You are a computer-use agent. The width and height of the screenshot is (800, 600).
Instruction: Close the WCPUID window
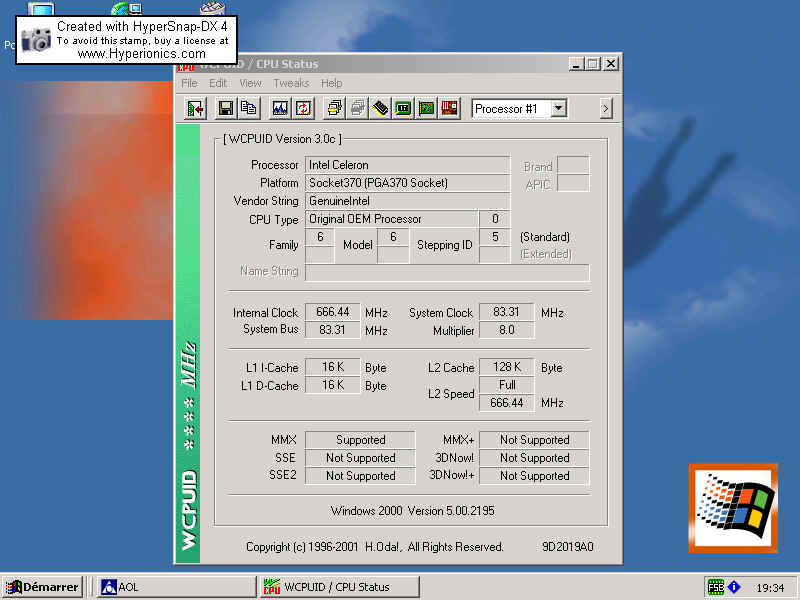(x=611, y=64)
